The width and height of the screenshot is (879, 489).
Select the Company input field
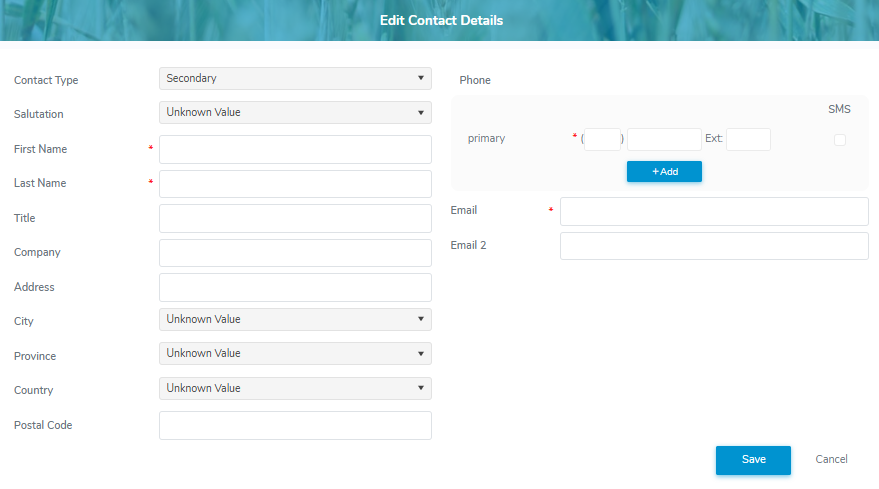click(295, 253)
